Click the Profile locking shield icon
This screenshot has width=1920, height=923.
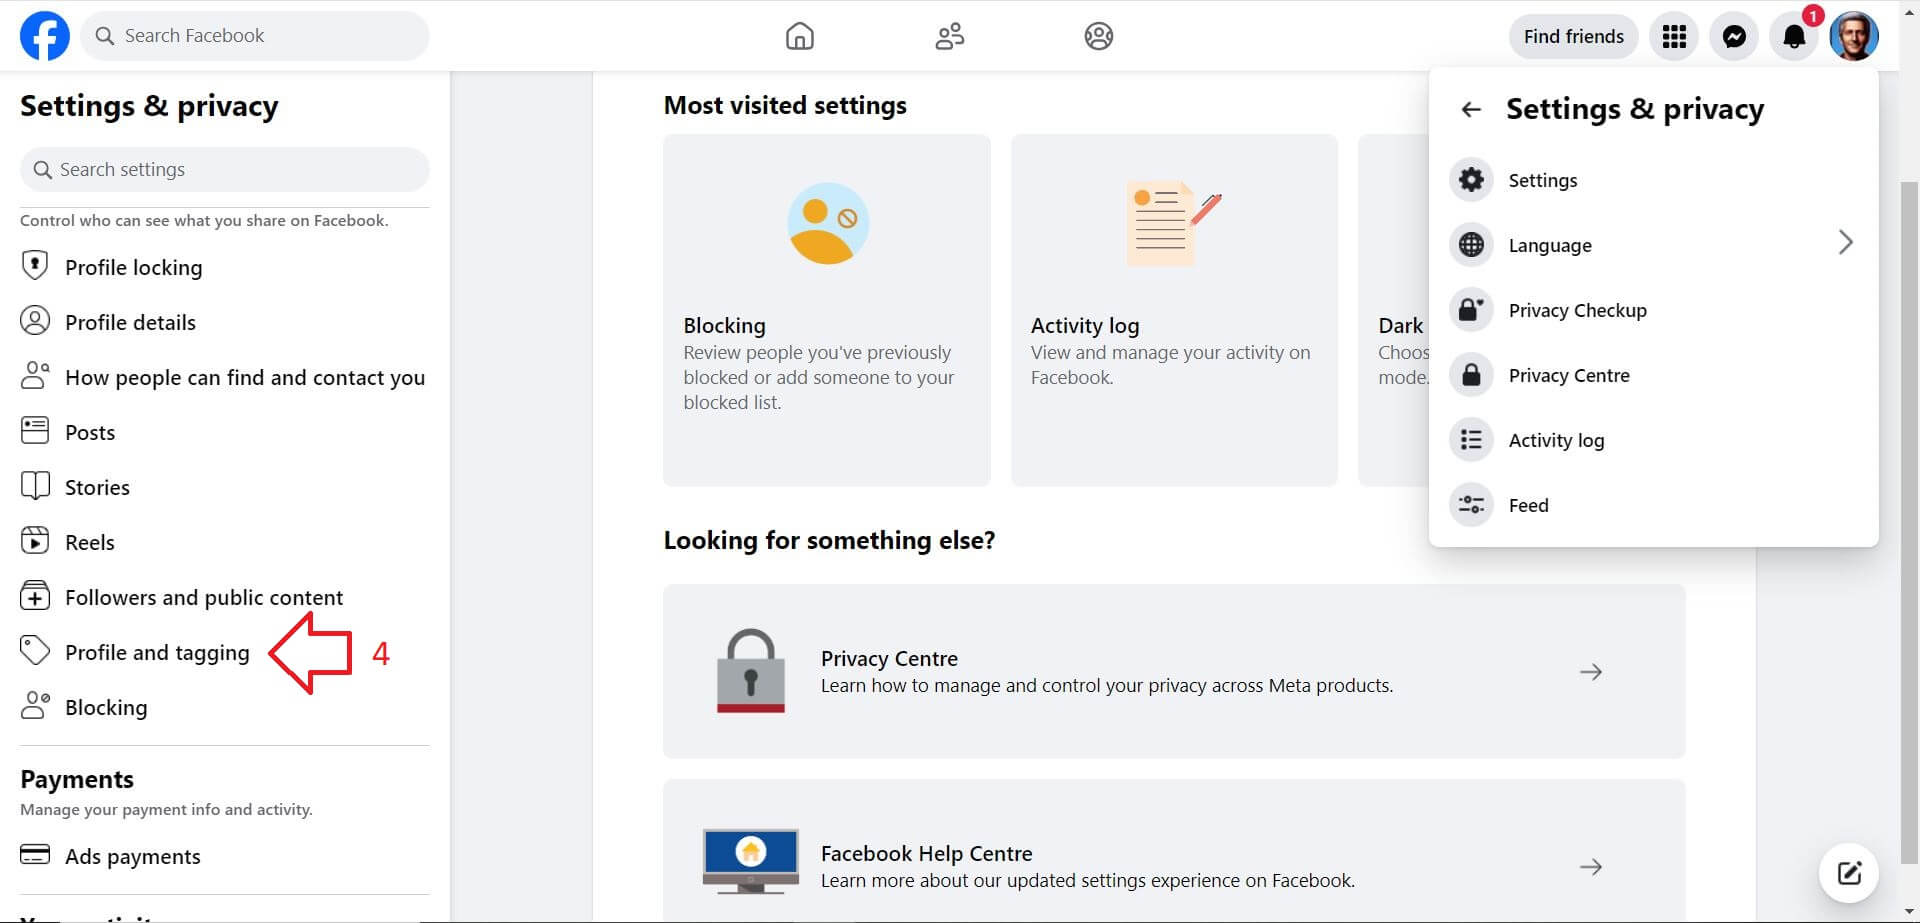click(35, 266)
